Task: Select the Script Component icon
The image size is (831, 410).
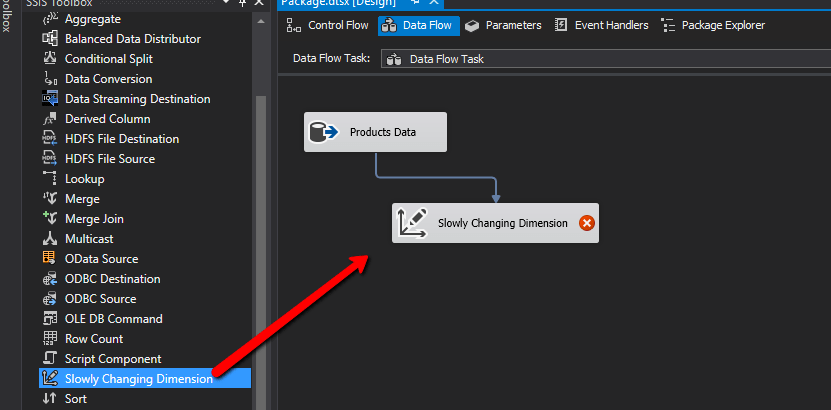Action: tap(50, 359)
